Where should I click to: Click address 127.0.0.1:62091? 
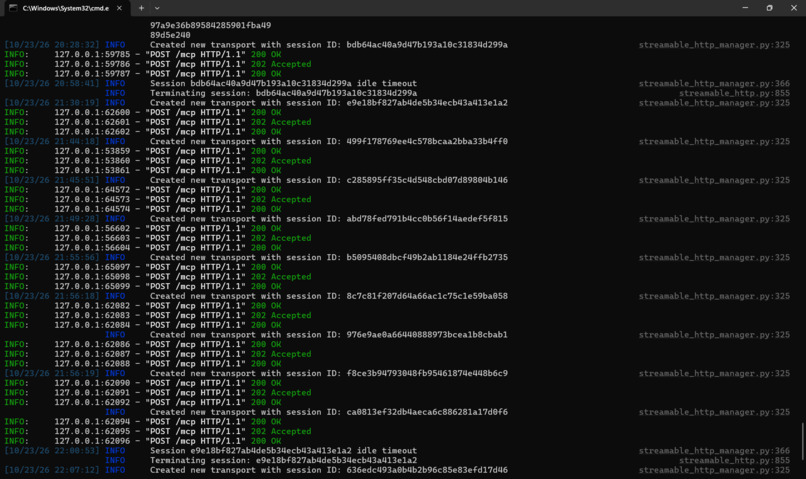pos(92,393)
